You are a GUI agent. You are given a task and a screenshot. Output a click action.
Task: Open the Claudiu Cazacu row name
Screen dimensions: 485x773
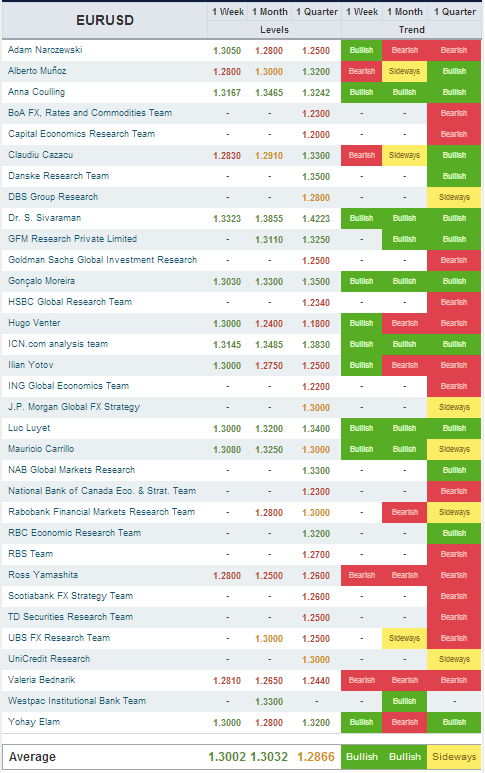click(x=40, y=155)
